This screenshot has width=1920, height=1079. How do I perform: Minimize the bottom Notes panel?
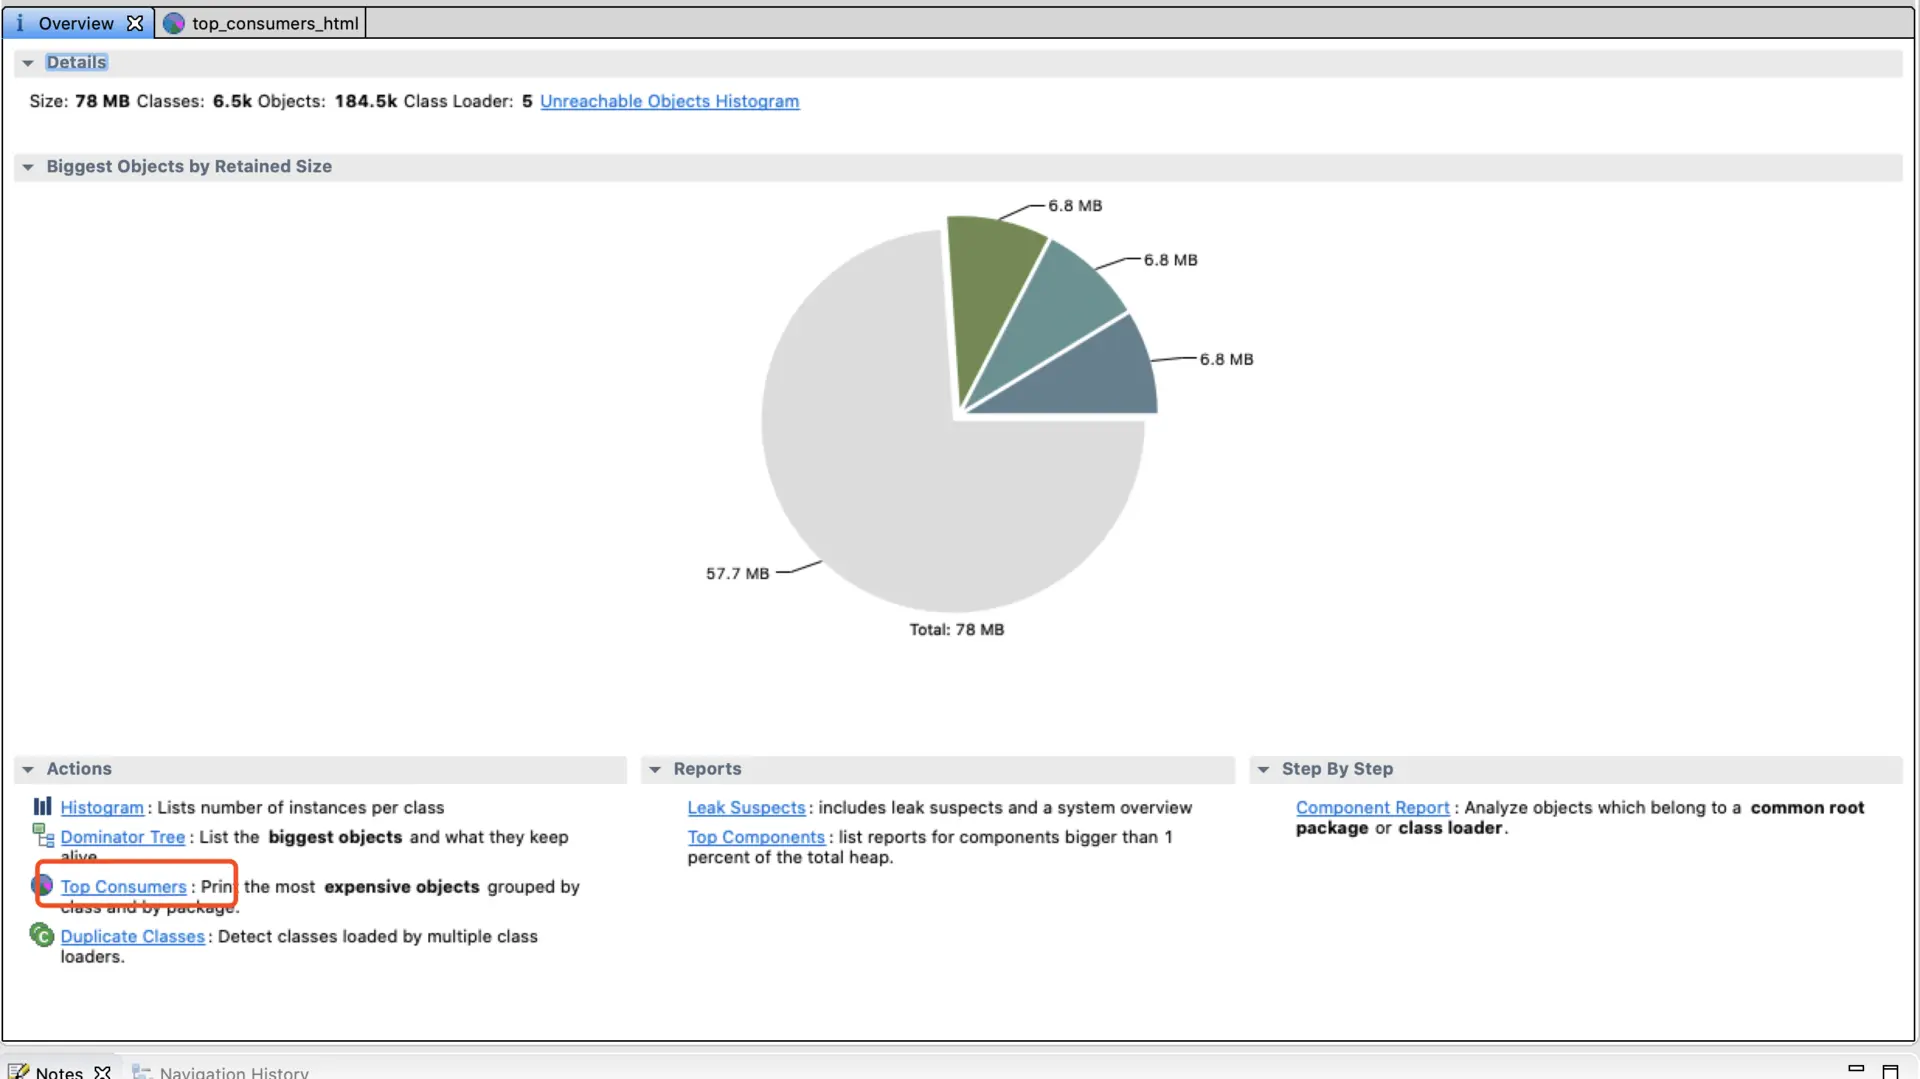click(1856, 1068)
